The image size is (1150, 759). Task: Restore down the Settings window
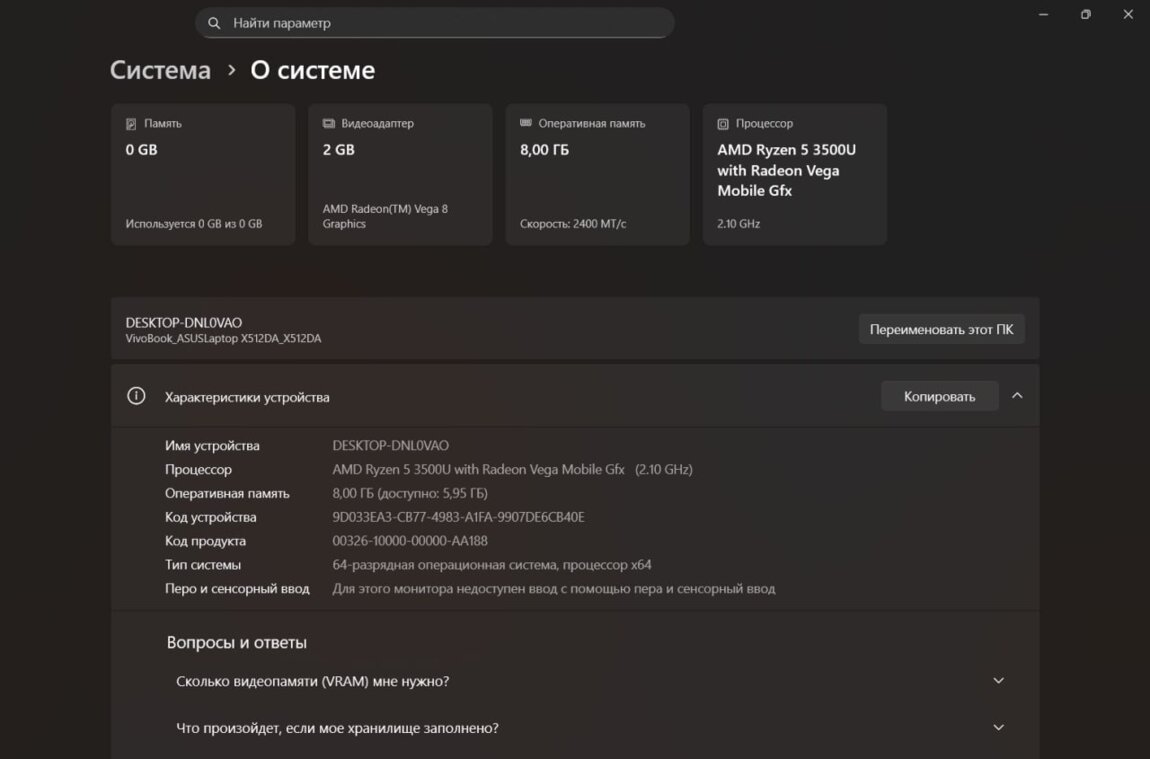1085,15
